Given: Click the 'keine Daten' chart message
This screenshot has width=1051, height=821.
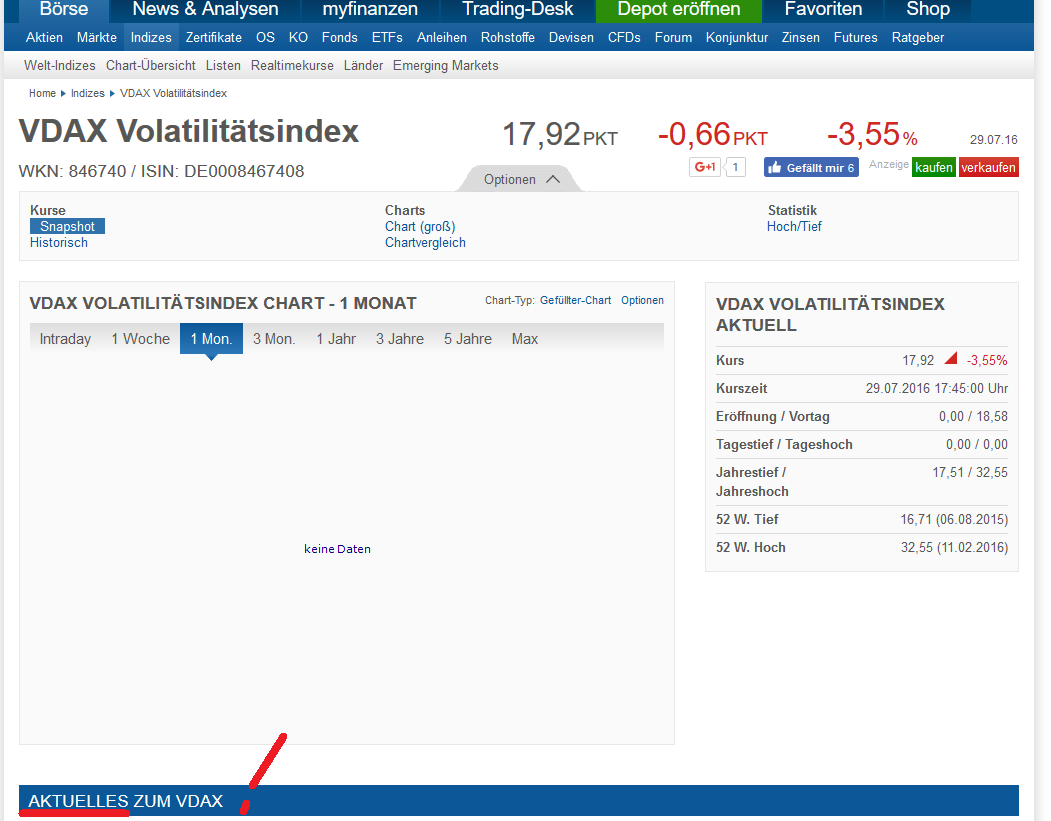Looking at the screenshot, I should coord(337,549).
